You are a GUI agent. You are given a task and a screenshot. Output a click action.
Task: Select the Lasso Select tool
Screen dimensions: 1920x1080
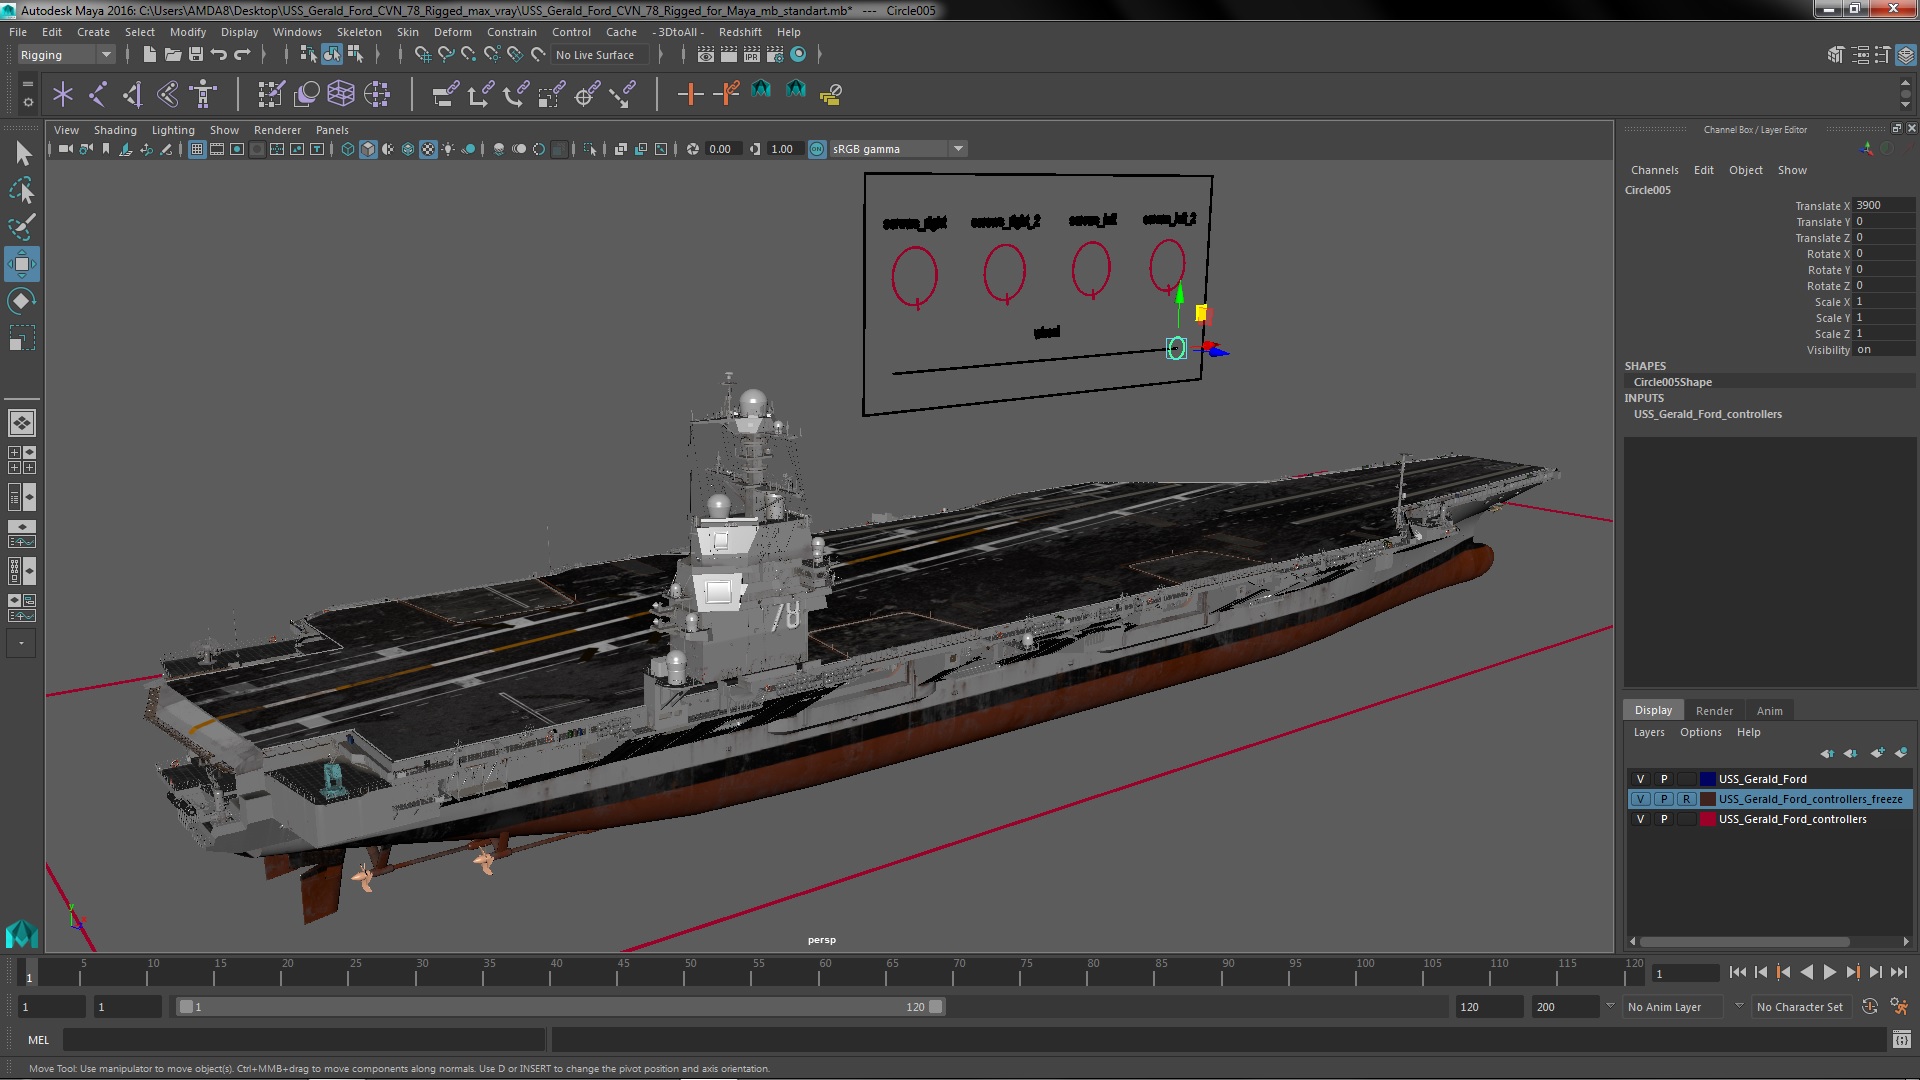[x=22, y=190]
